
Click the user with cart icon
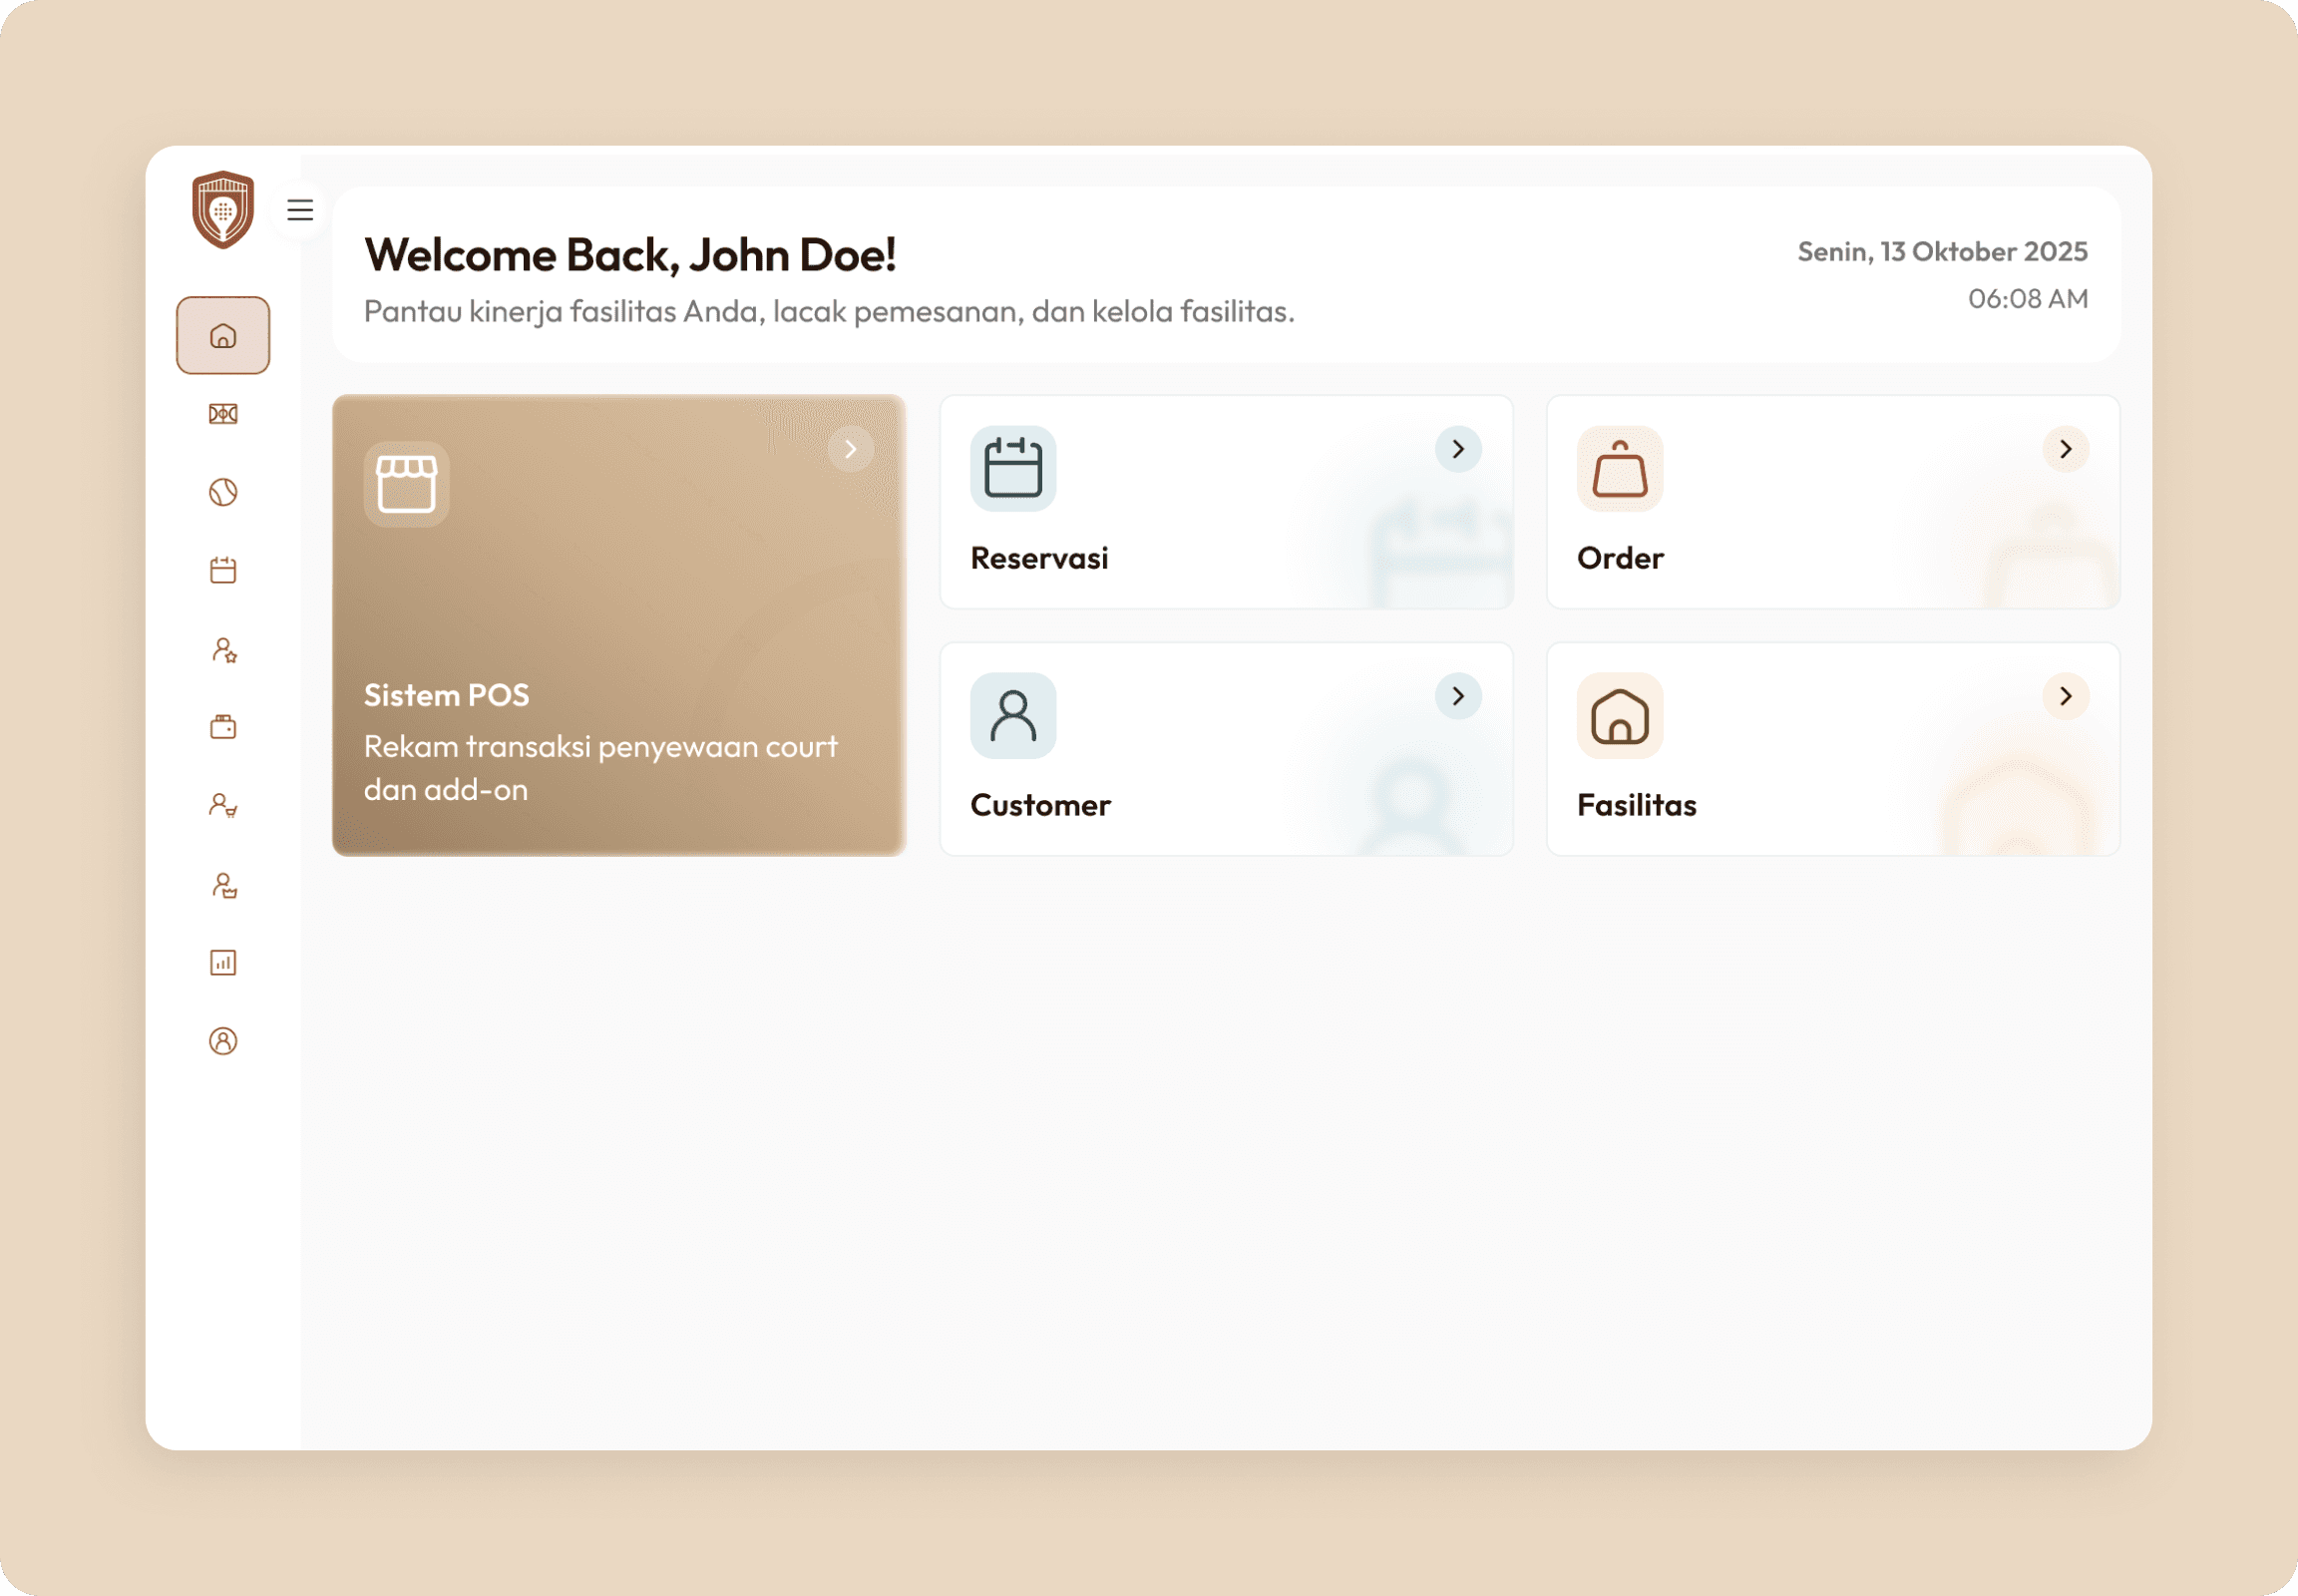[223, 806]
